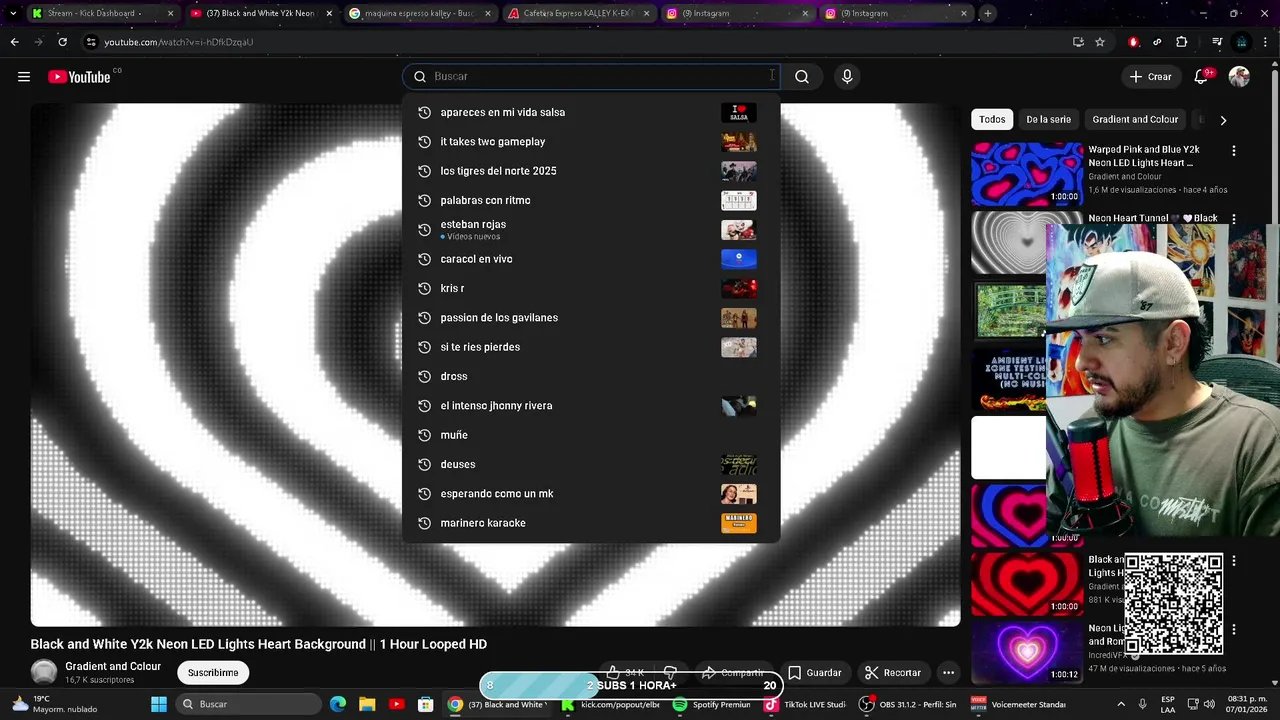This screenshot has height=720, width=1280.
Task: Go back with browser back arrow
Action: tap(14, 42)
